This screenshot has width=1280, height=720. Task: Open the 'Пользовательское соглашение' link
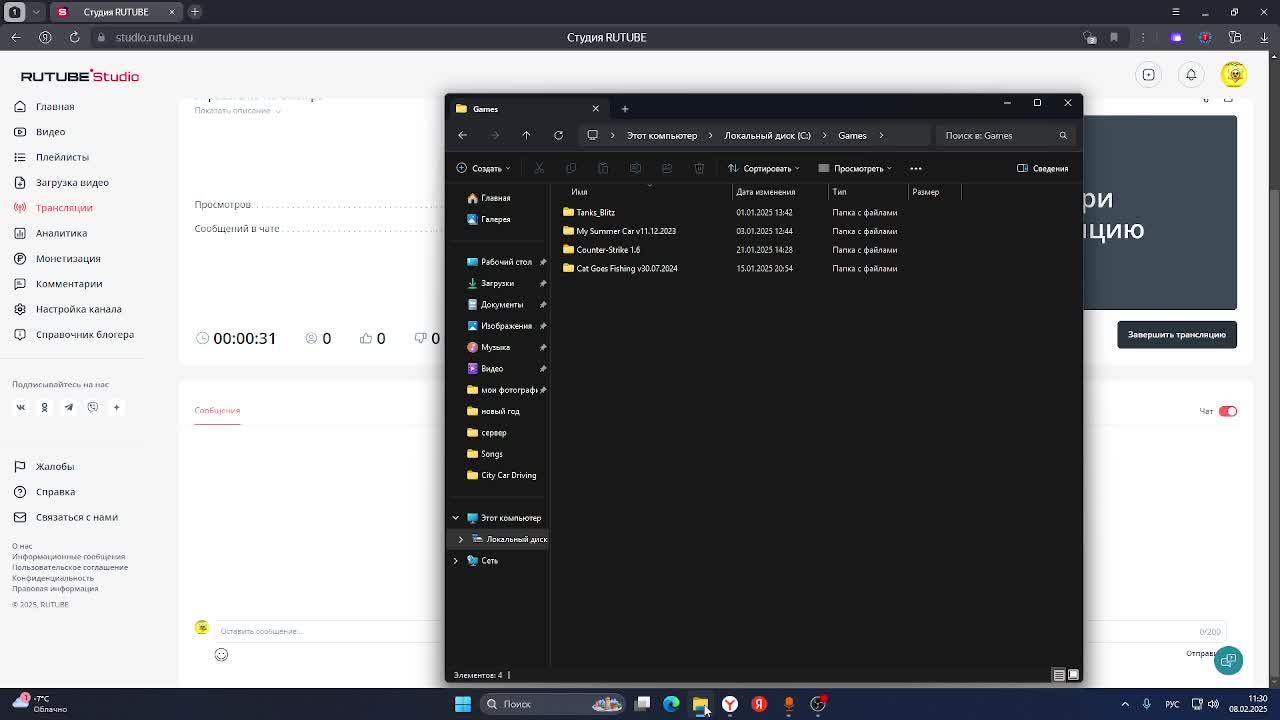tap(70, 567)
